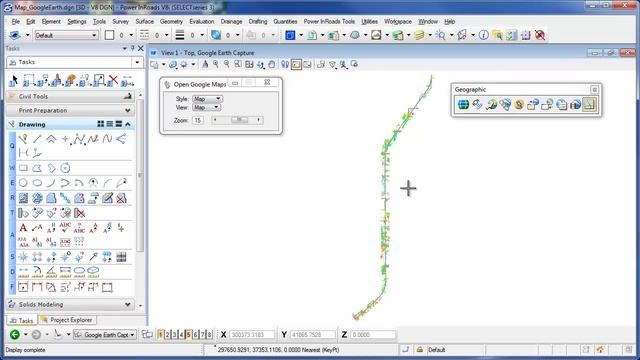Click the Pan View hand icon
The width and height of the screenshot is (640, 360).
[x=271, y=64]
